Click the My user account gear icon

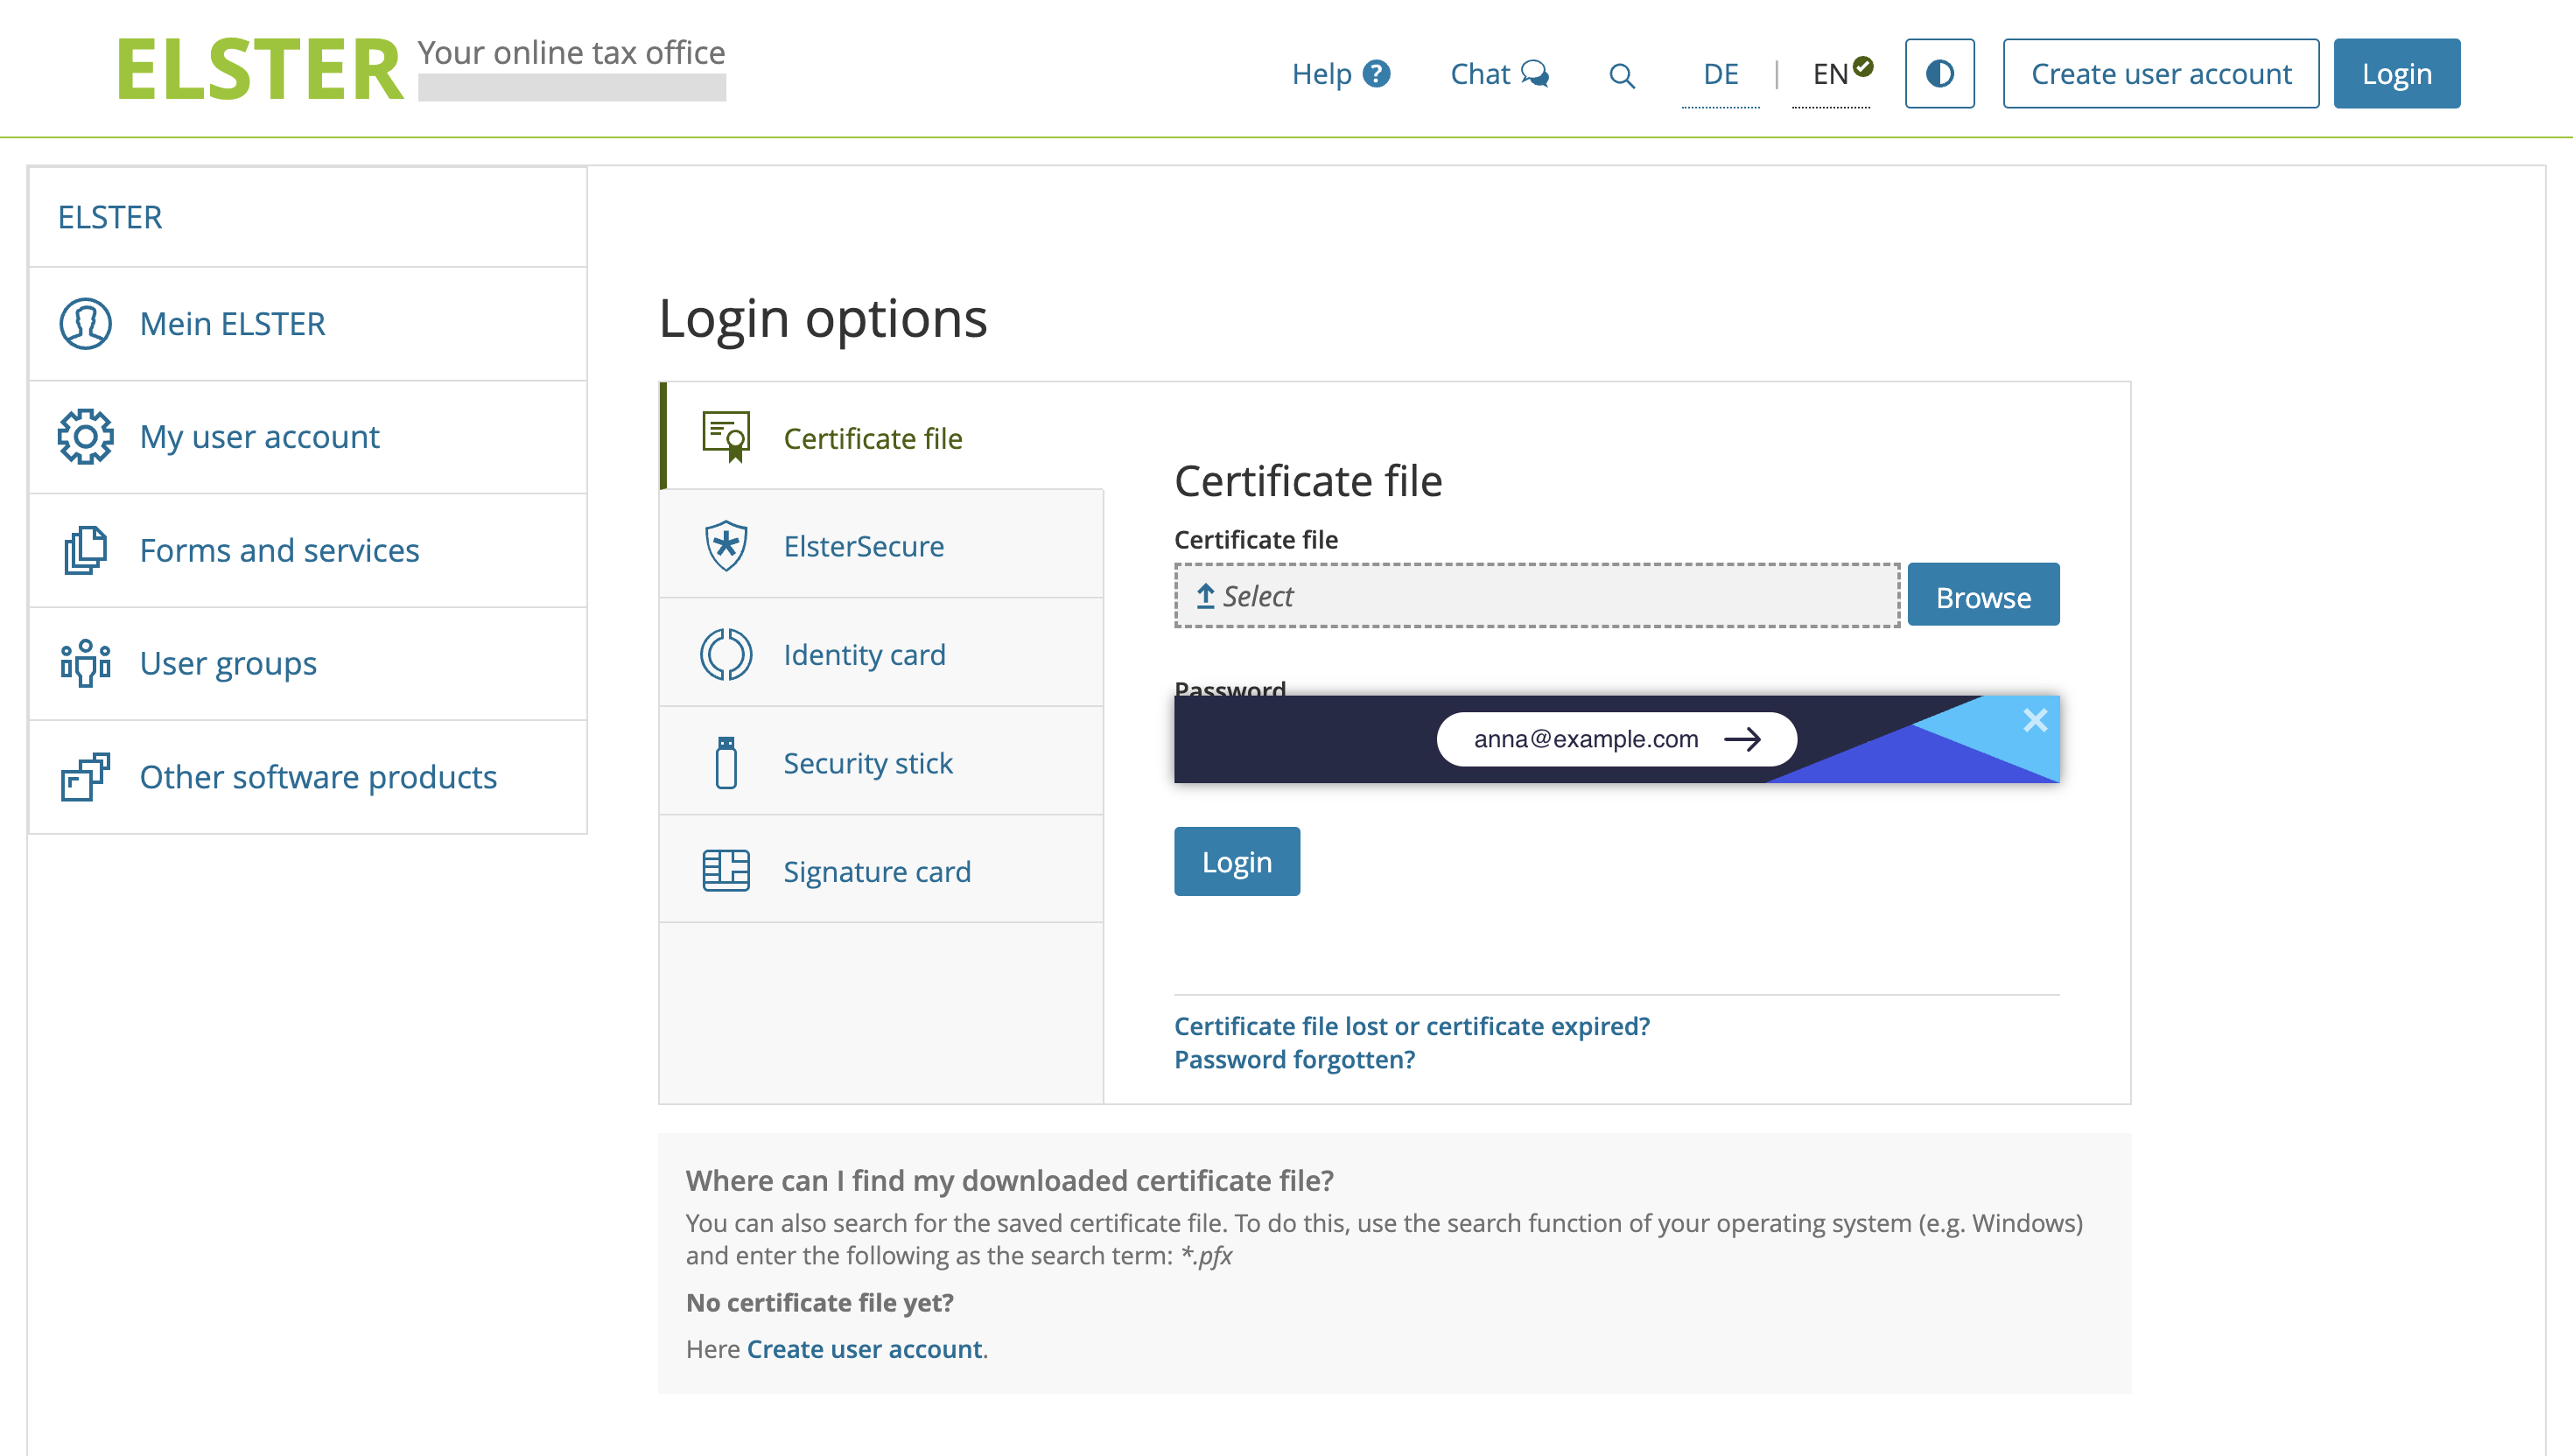pyautogui.click(x=85, y=436)
